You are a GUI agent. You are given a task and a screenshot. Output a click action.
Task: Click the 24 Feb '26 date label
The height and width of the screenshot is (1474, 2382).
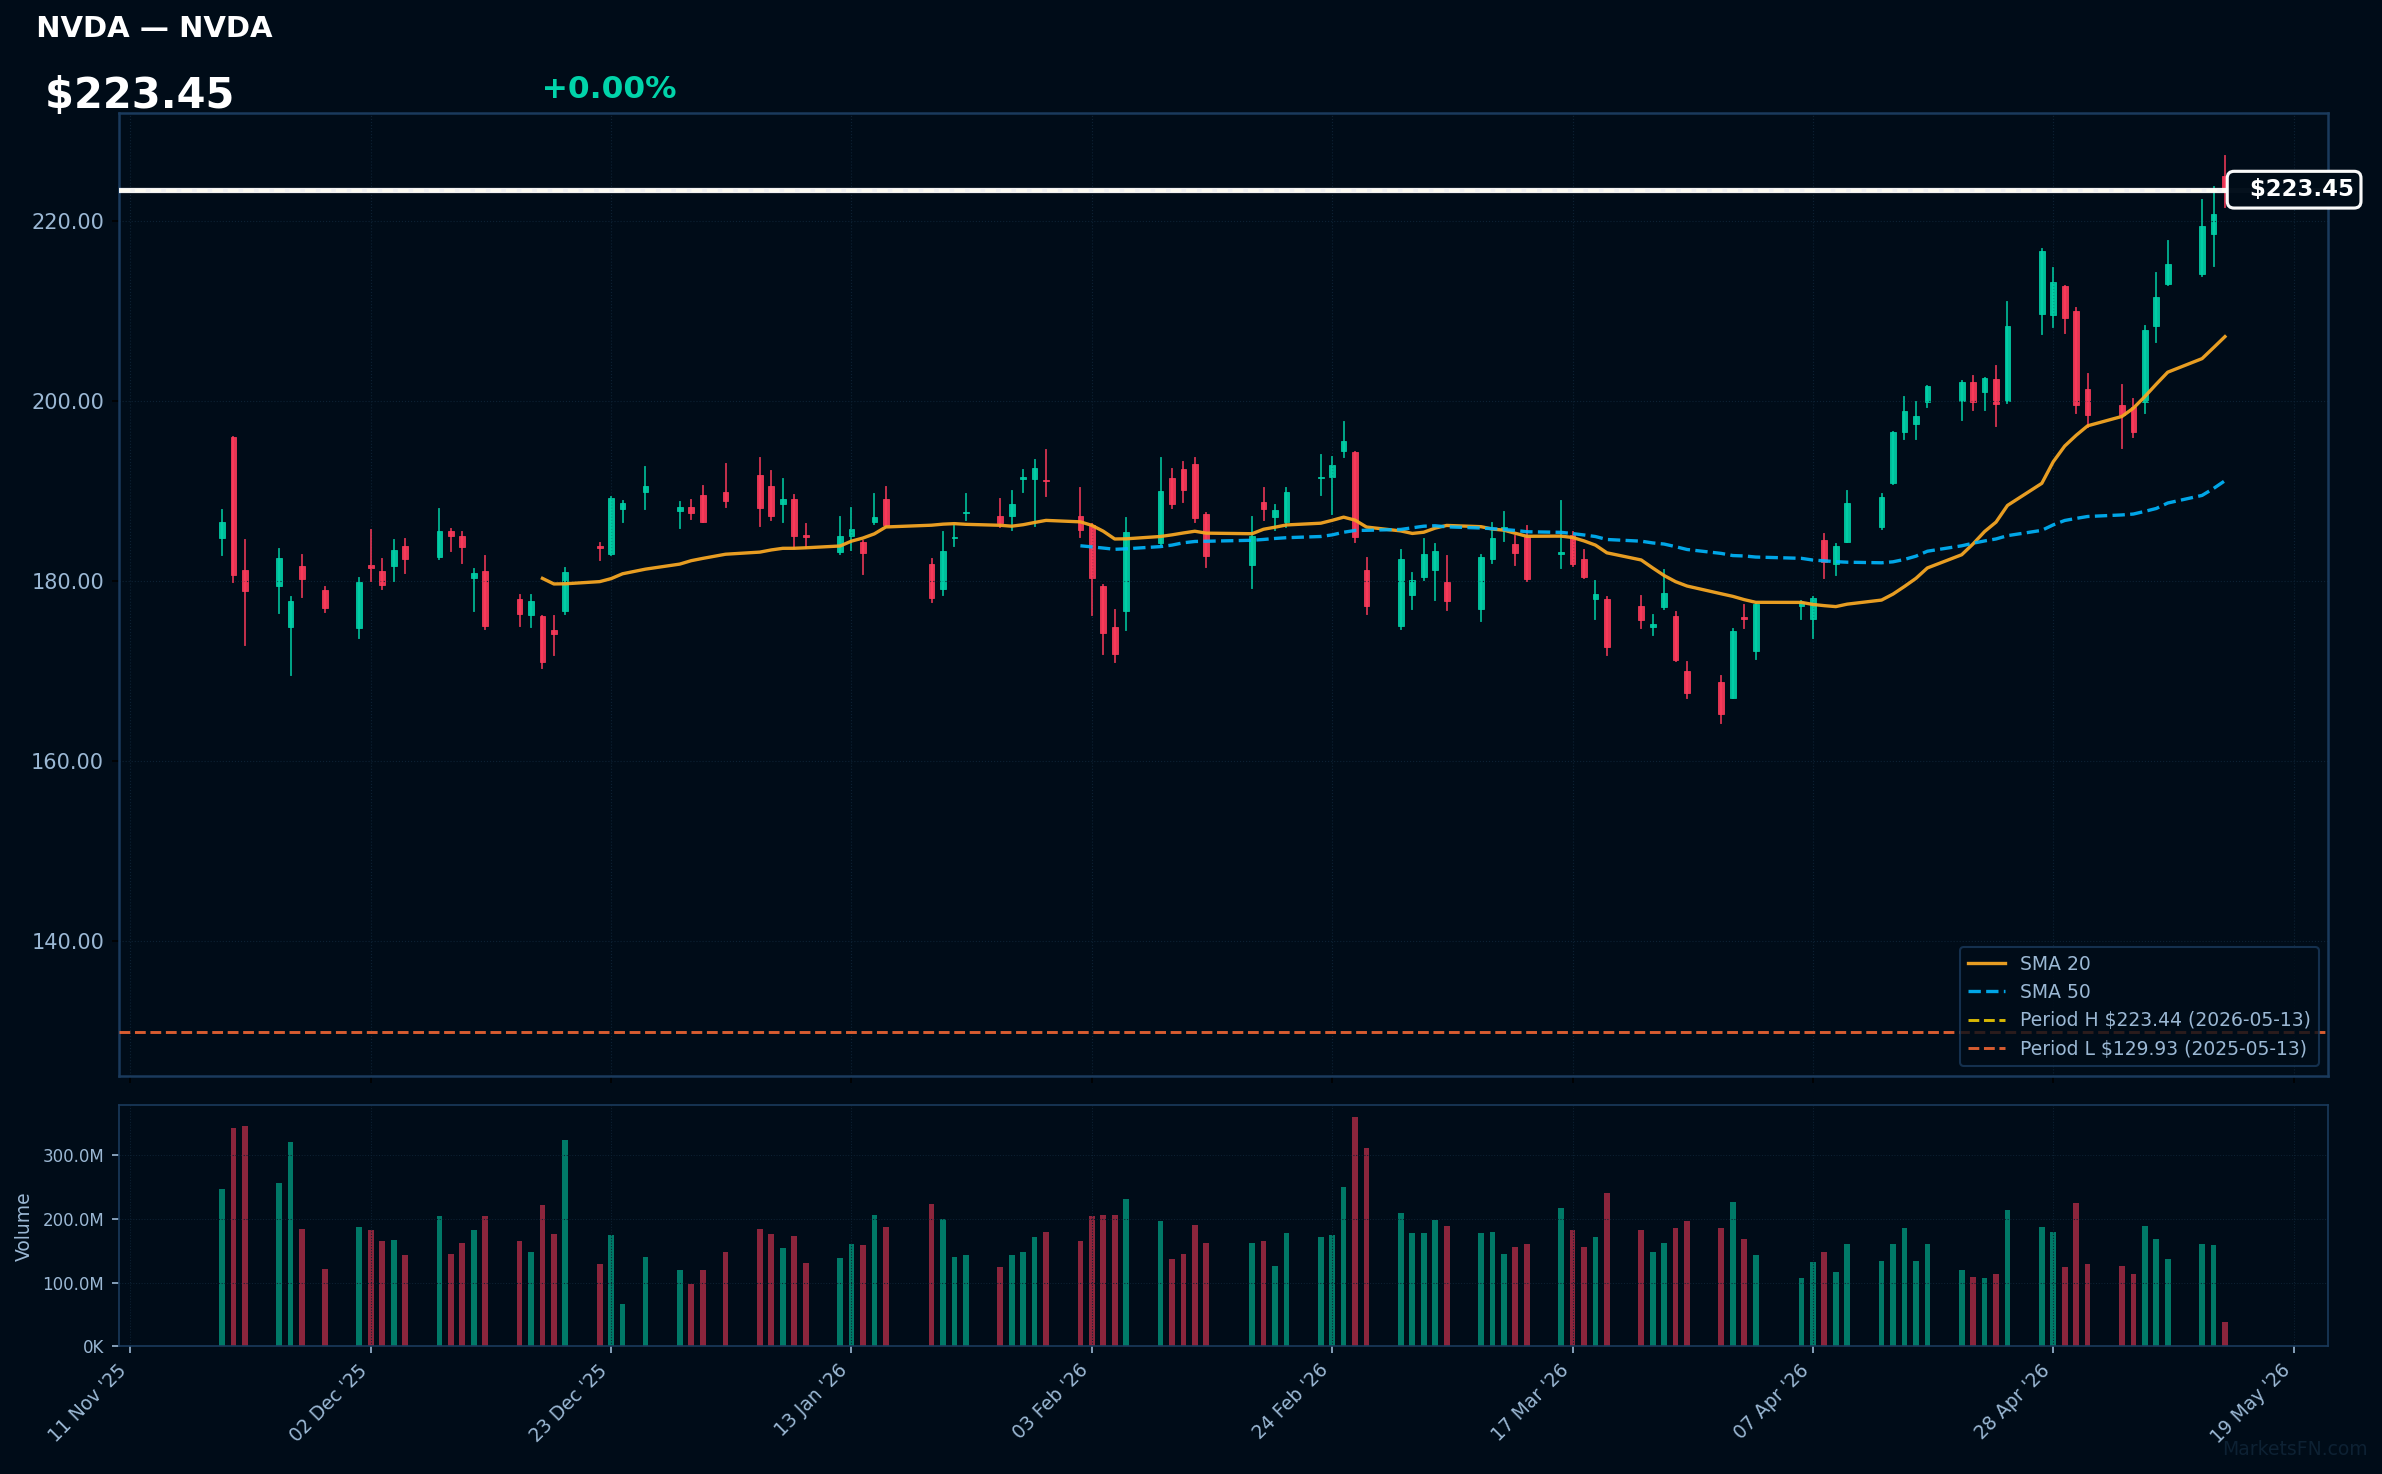[x=1290, y=1402]
